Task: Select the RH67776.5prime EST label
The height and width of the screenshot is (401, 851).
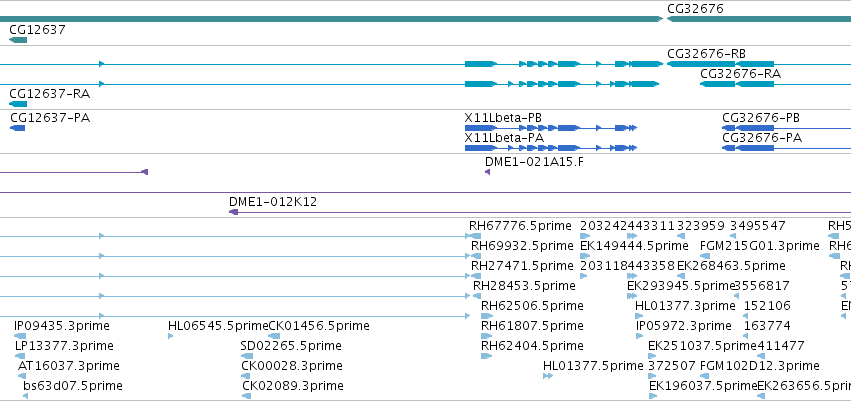Action: coord(520,226)
